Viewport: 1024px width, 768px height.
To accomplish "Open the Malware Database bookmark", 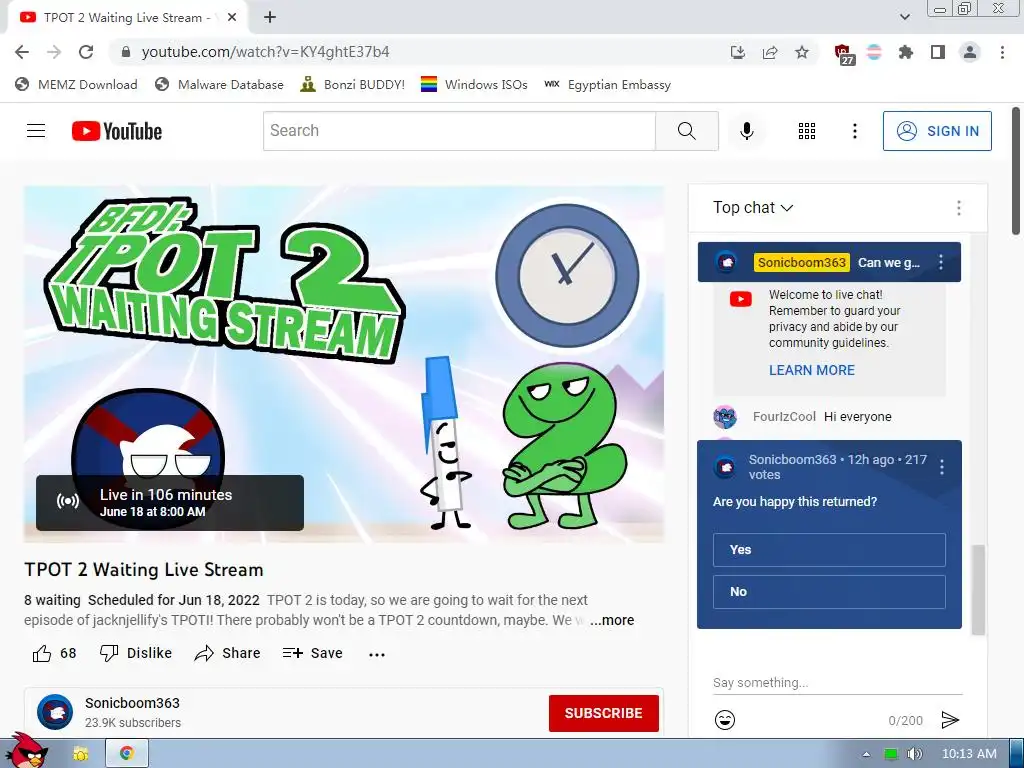I will 219,84.
